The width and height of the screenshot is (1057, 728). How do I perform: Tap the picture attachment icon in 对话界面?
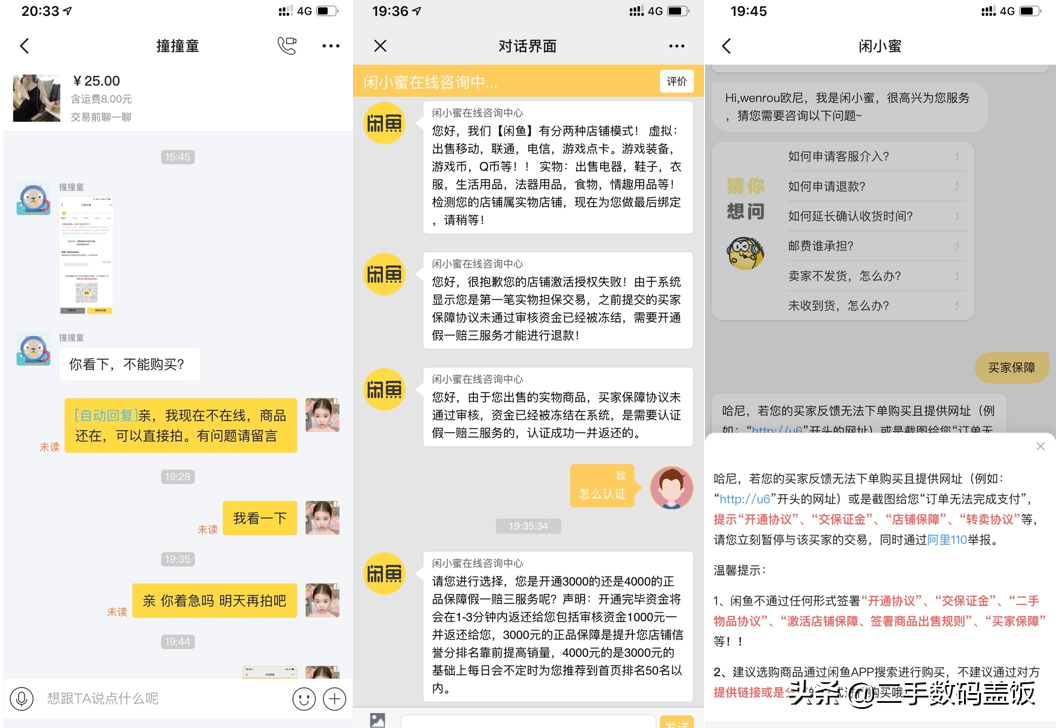(x=378, y=720)
